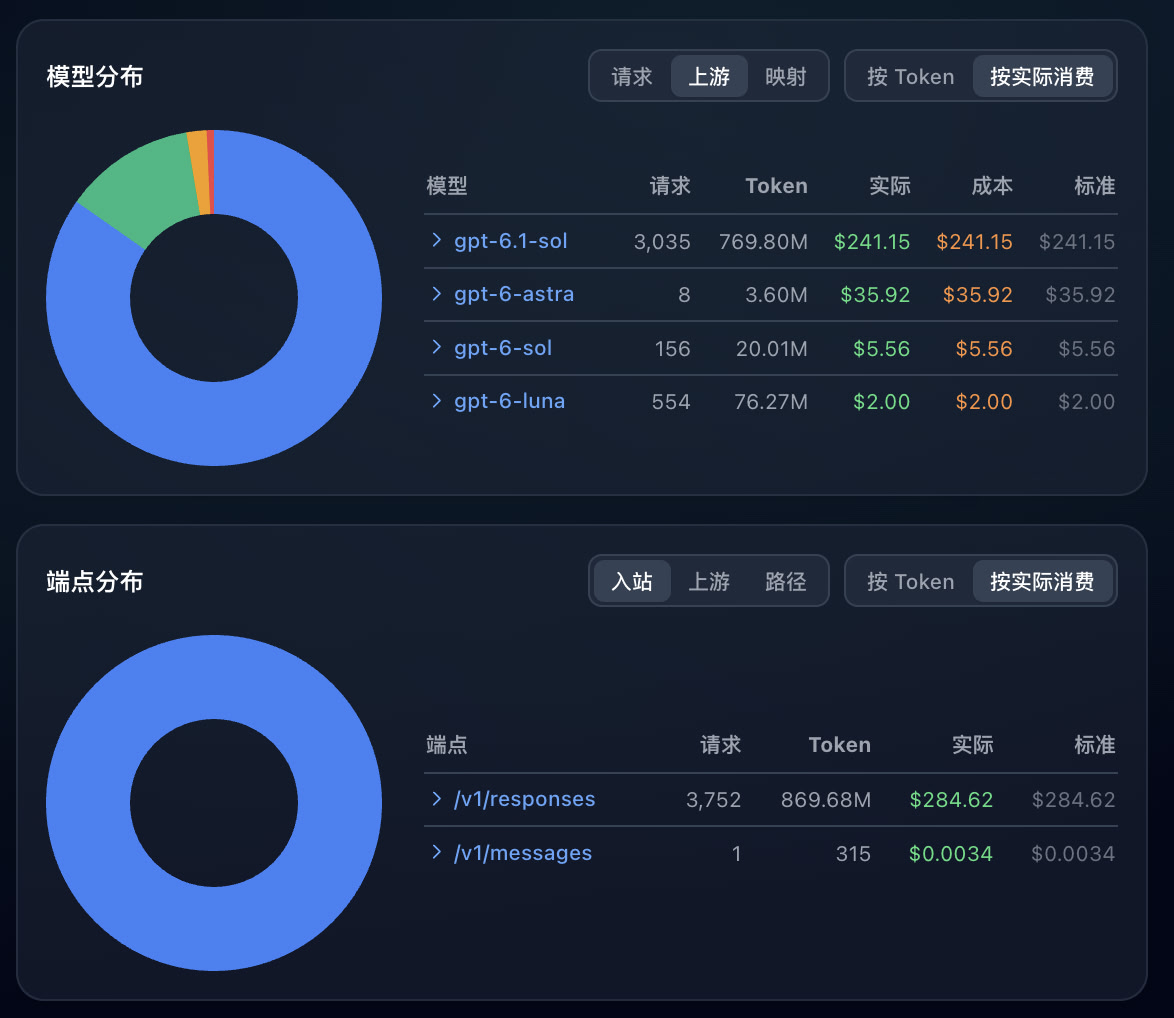The height and width of the screenshot is (1018, 1174).
Task: Click the 76.27M token value
Action: [x=770, y=402]
